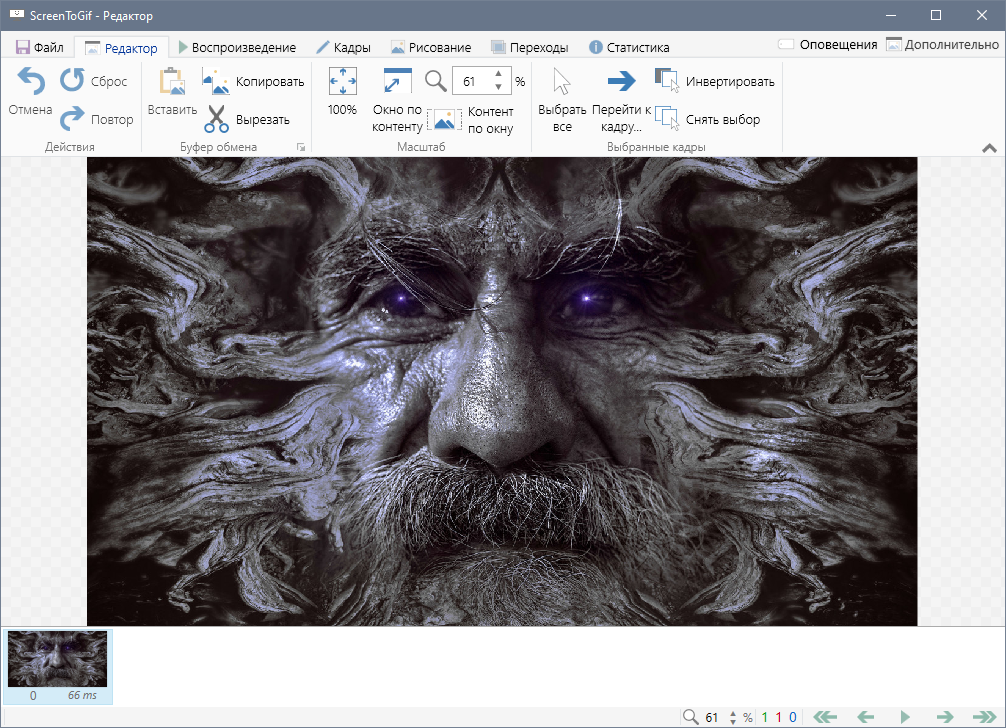Screen dimensions: 1006x728
Task: Open Оповещения notifications panel
Action: coord(827,44)
